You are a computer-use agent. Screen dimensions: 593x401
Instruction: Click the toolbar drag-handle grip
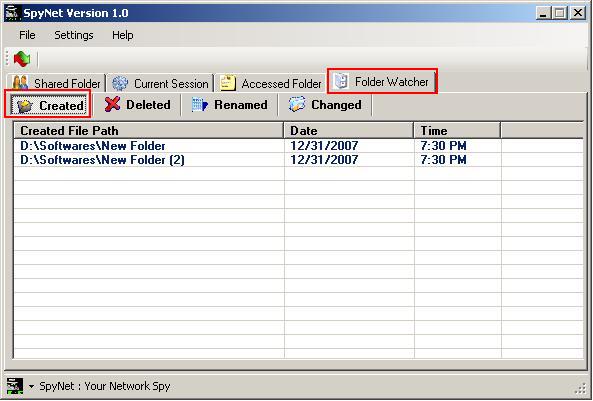click(x=7, y=59)
